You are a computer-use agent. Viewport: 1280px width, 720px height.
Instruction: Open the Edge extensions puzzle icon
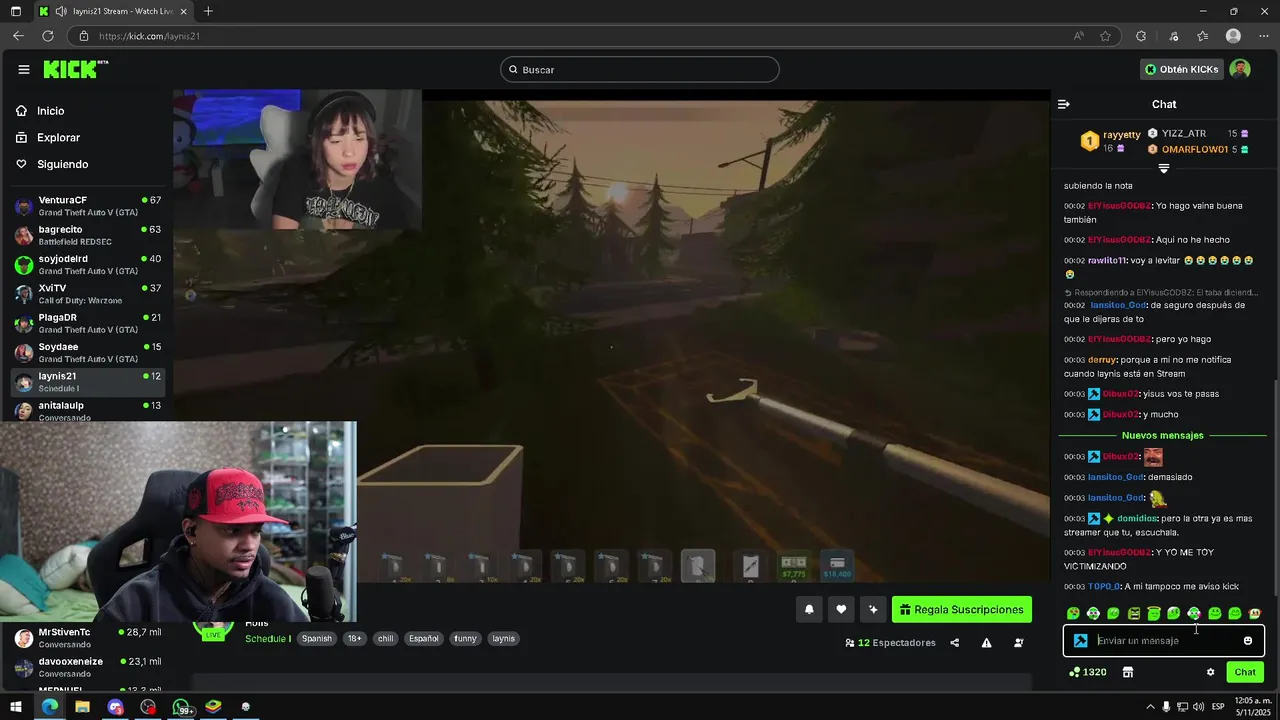1141,36
